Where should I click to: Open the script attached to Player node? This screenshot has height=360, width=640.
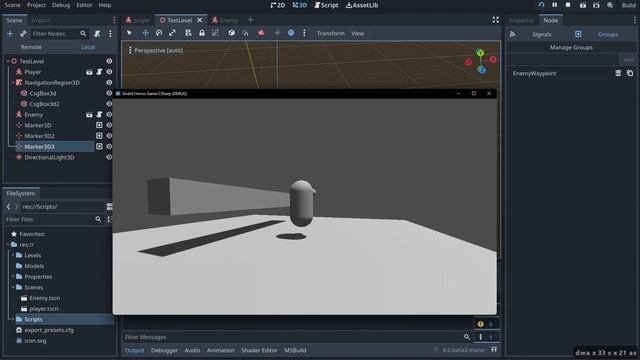pyautogui.click(x=99, y=72)
